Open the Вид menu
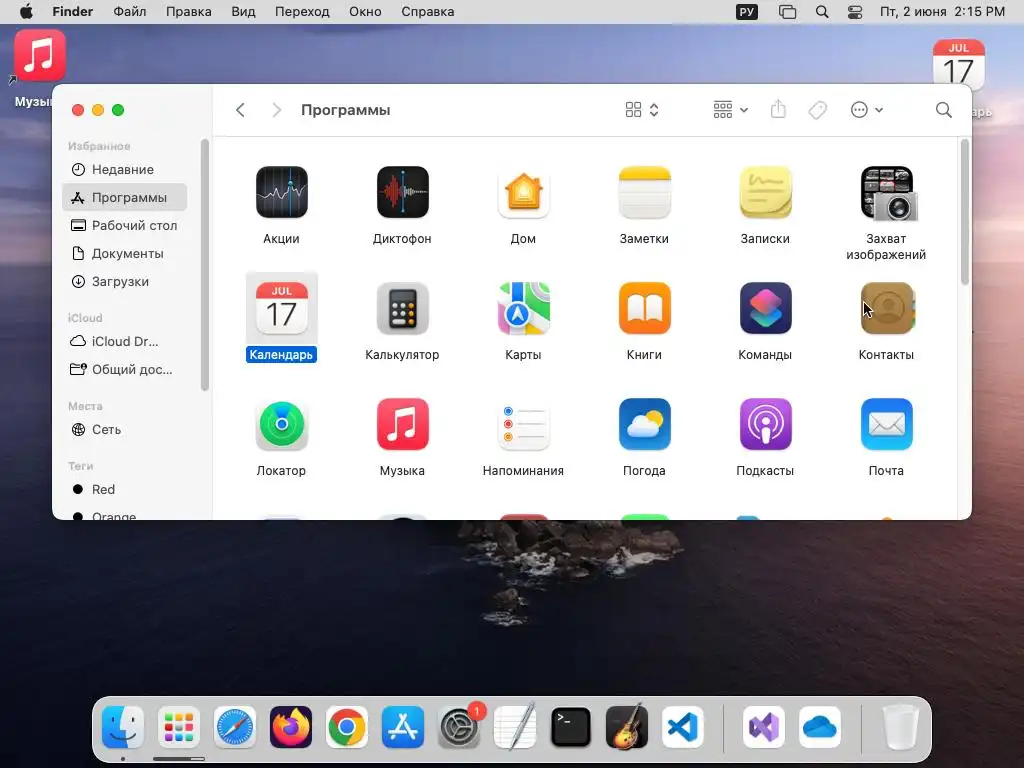The image size is (1024, 768). 243,12
